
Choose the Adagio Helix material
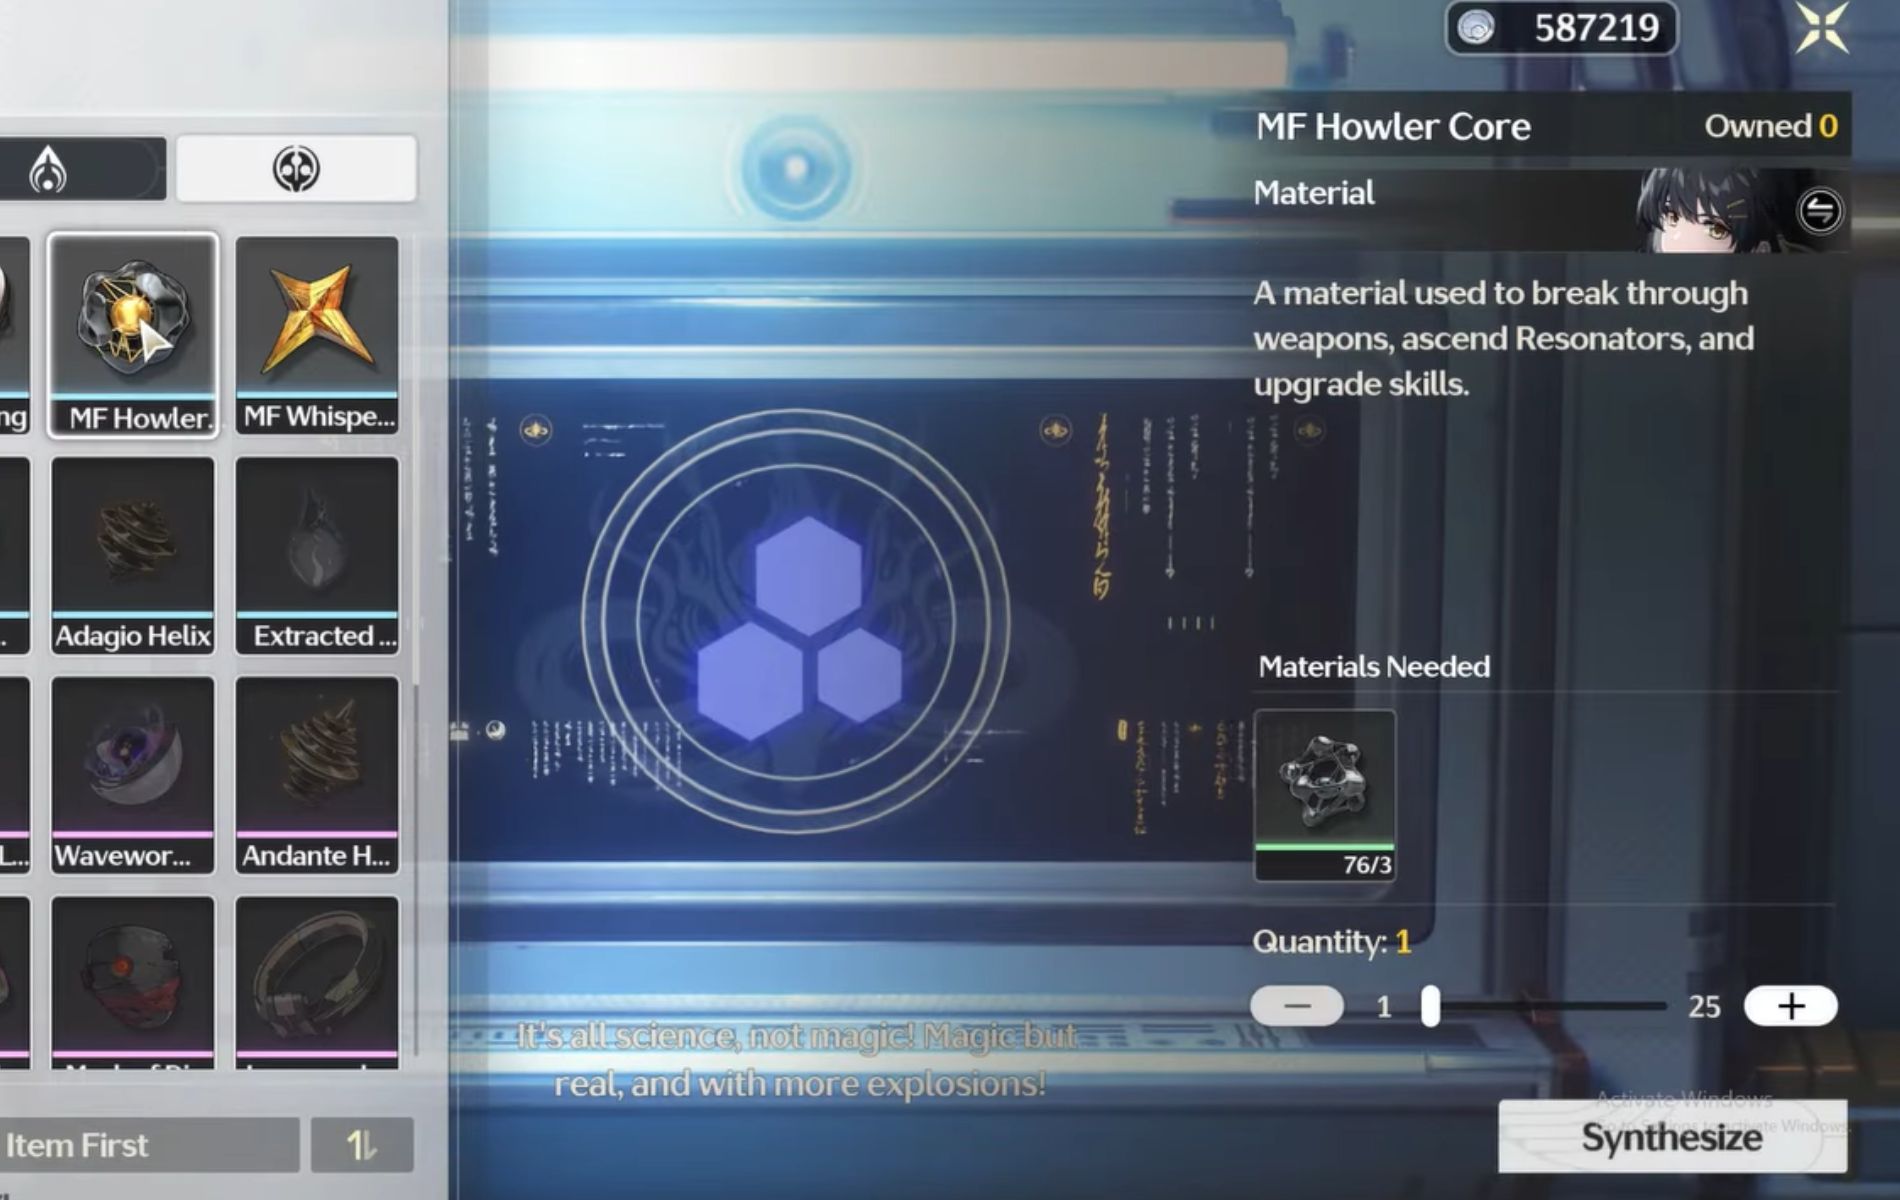tap(132, 555)
